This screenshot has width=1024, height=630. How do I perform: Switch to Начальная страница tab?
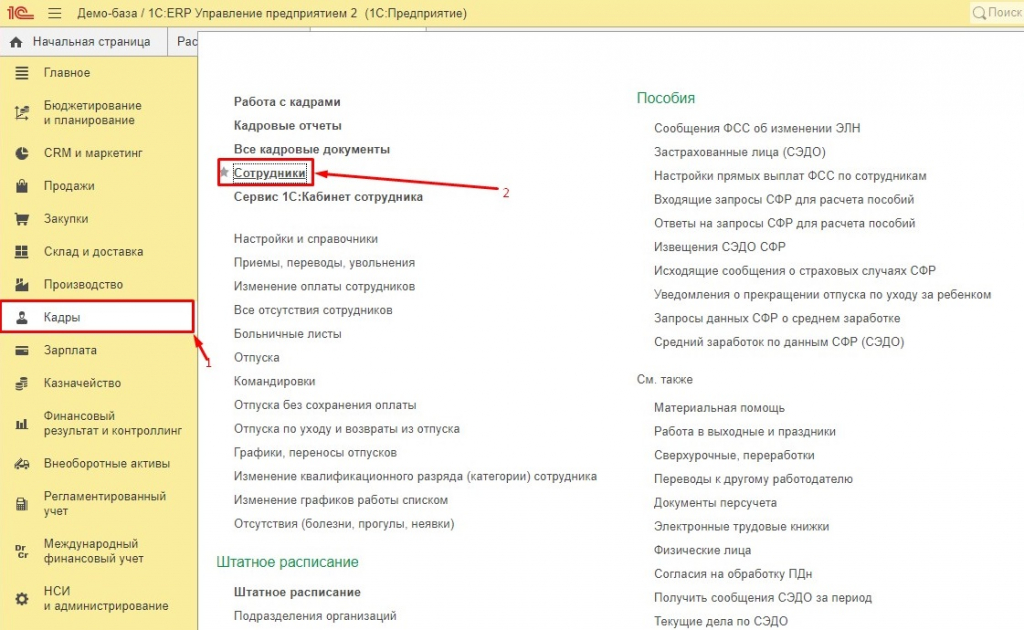point(83,42)
